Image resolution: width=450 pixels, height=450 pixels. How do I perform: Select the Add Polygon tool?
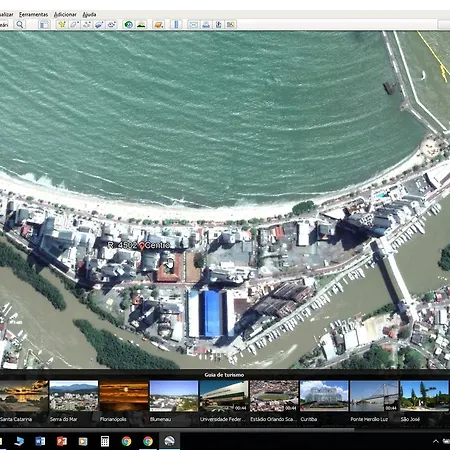click(74, 25)
